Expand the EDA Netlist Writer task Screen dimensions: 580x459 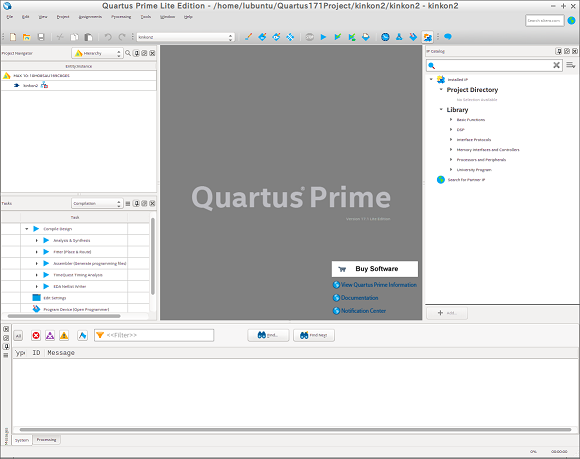coord(37,286)
